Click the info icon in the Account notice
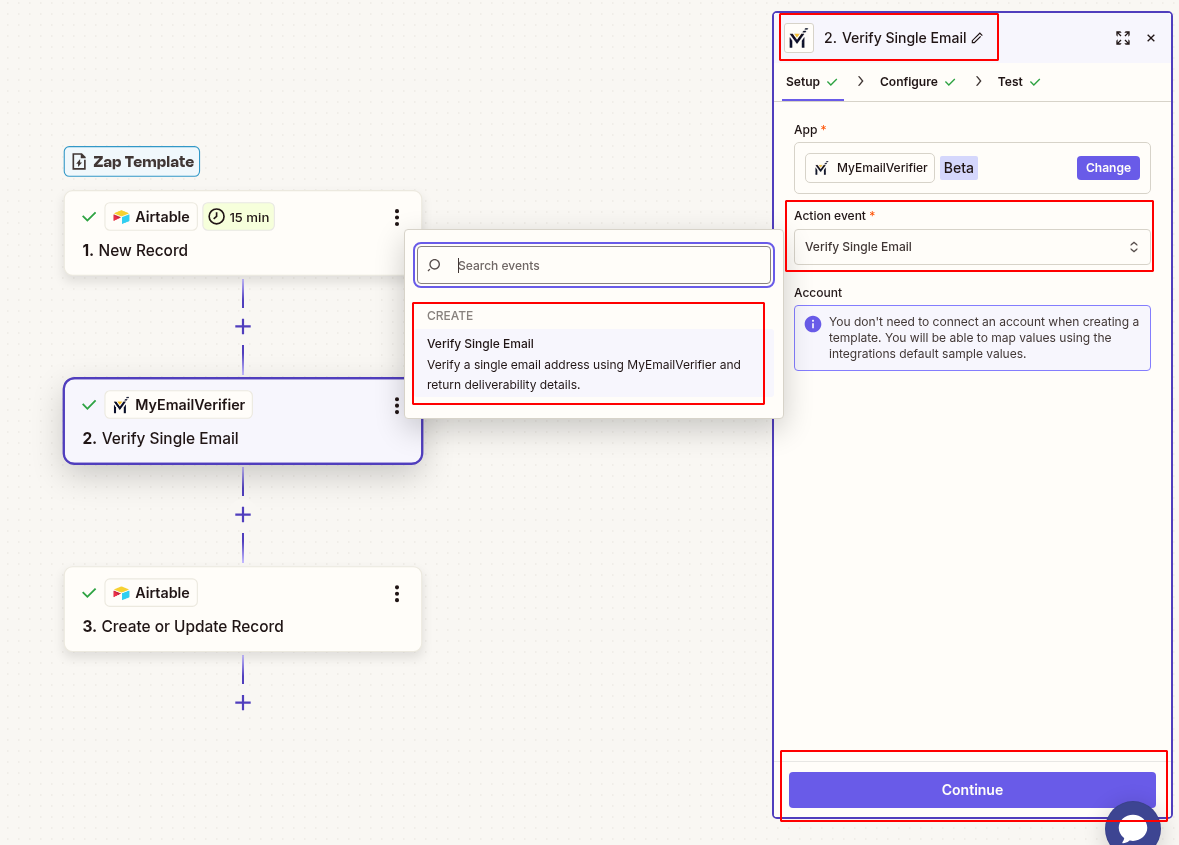The width and height of the screenshot is (1179, 845). [813, 323]
